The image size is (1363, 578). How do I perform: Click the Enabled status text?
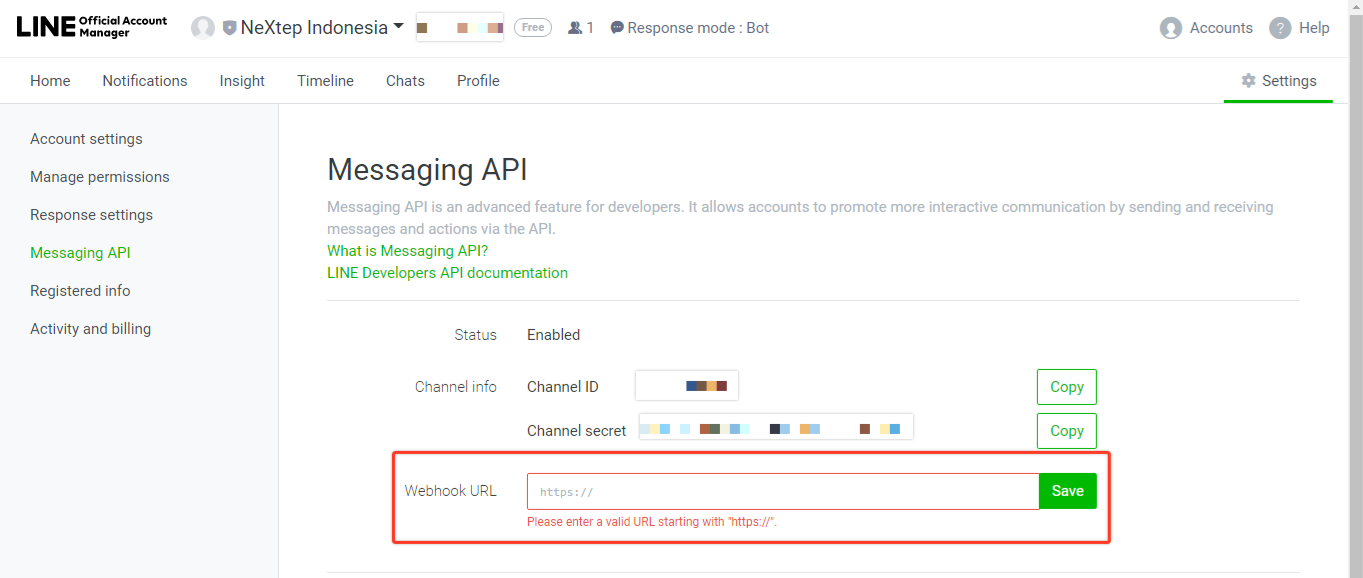pyautogui.click(x=553, y=335)
